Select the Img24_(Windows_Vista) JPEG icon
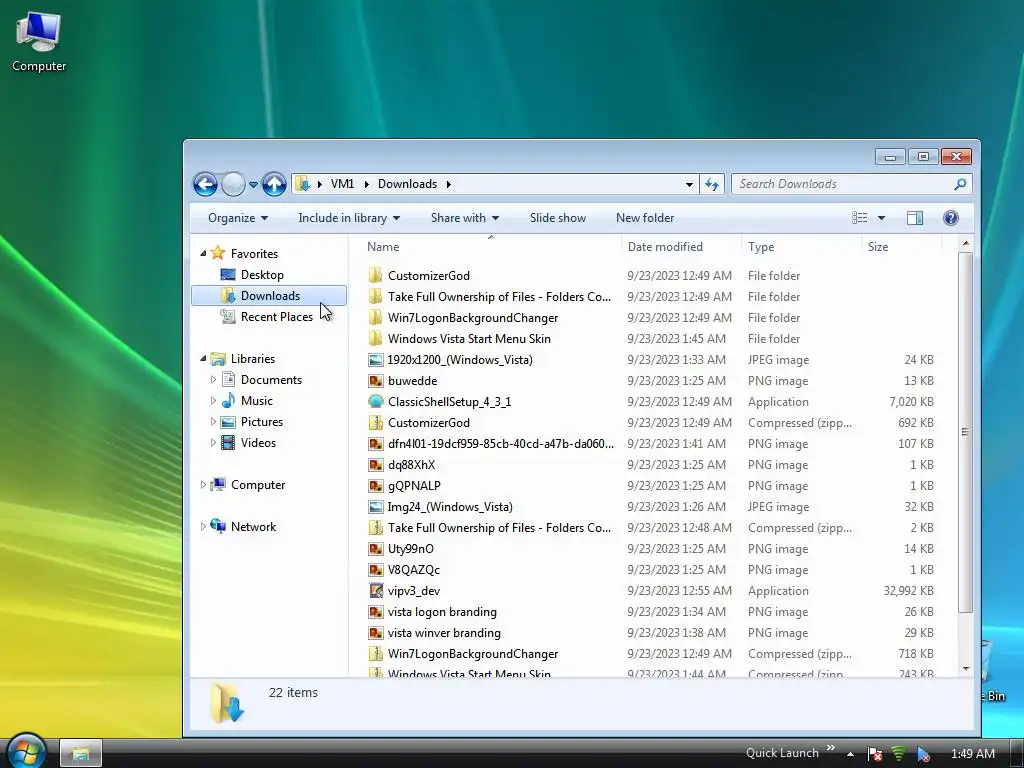 (x=376, y=507)
